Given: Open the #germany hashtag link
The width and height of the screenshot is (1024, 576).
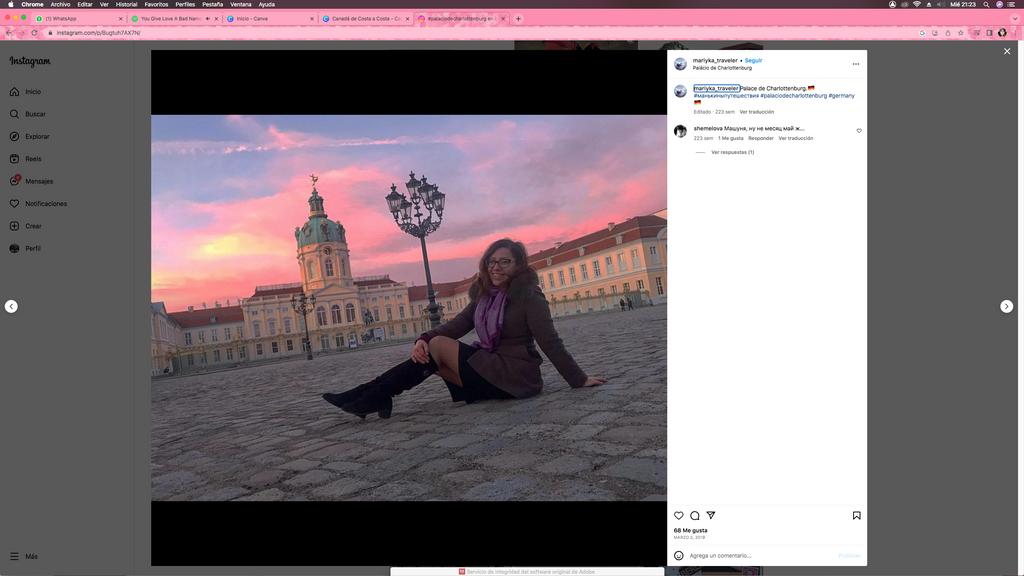Looking at the screenshot, I should point(841,95).
